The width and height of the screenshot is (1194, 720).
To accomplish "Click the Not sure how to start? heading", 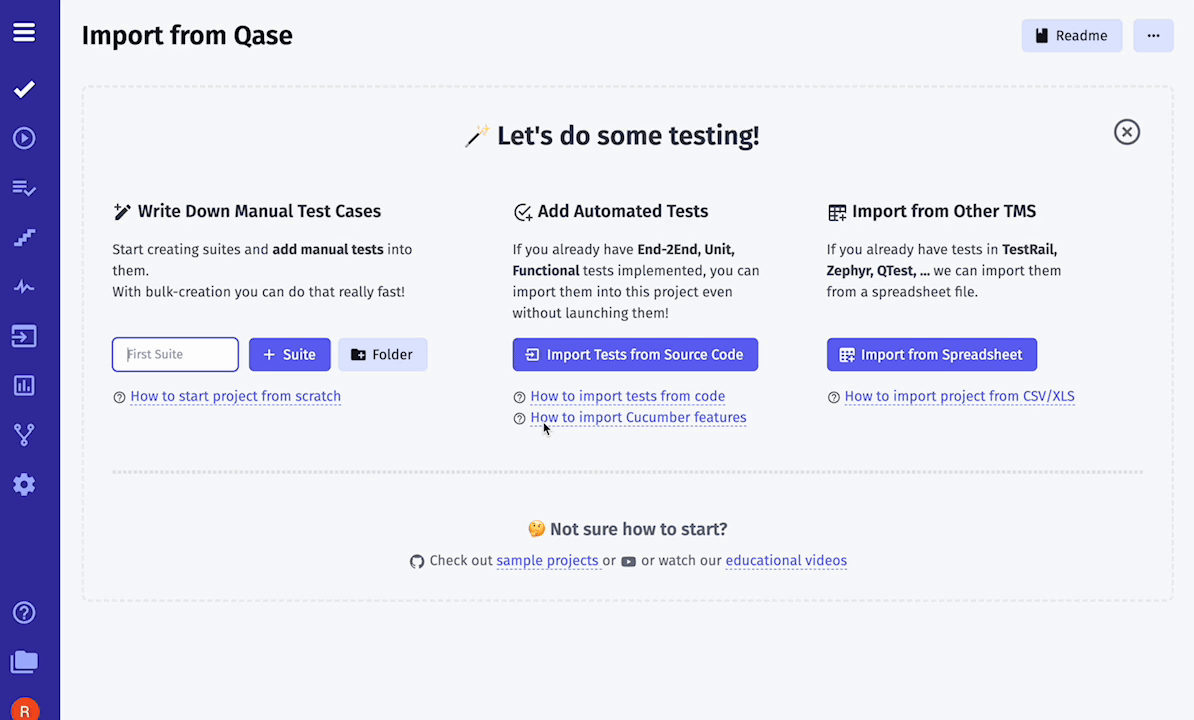I will 639,529.
